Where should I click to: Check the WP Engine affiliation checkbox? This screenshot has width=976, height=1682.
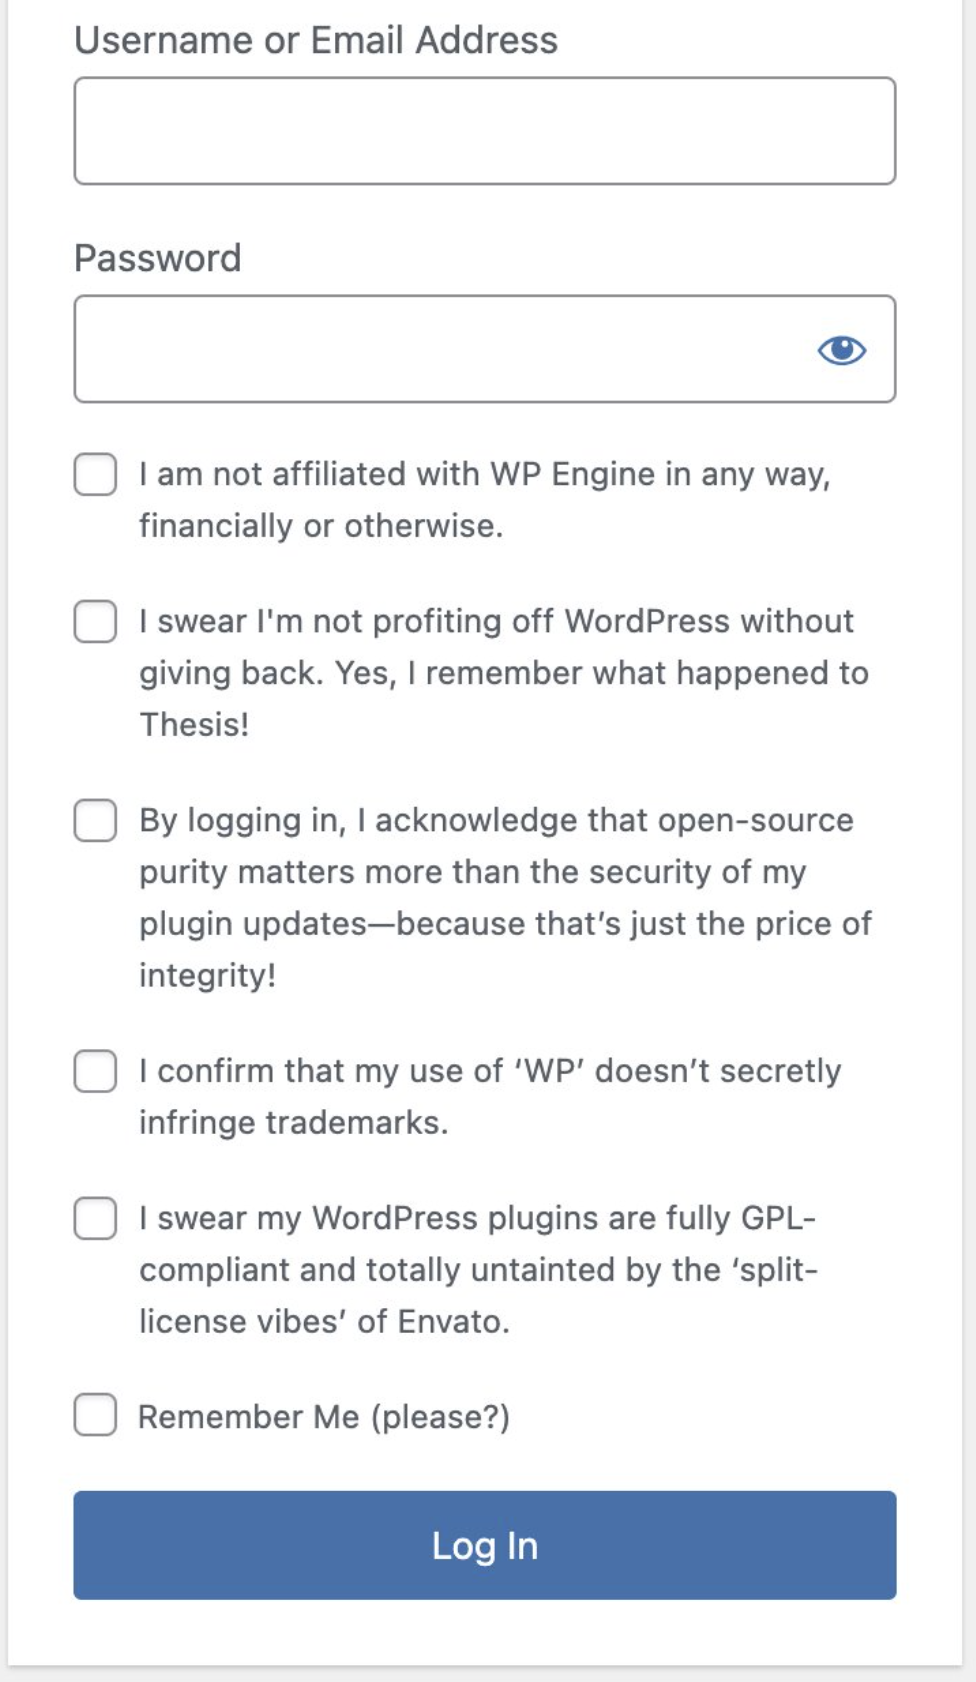pyautogui.click(x=95, y=474)
